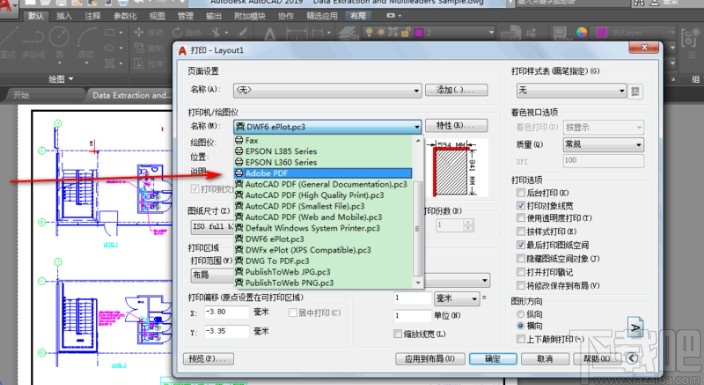Screen dimensions: 704x385
Task: Click the scale 毫米 value field
Action: tap(412, 298)
